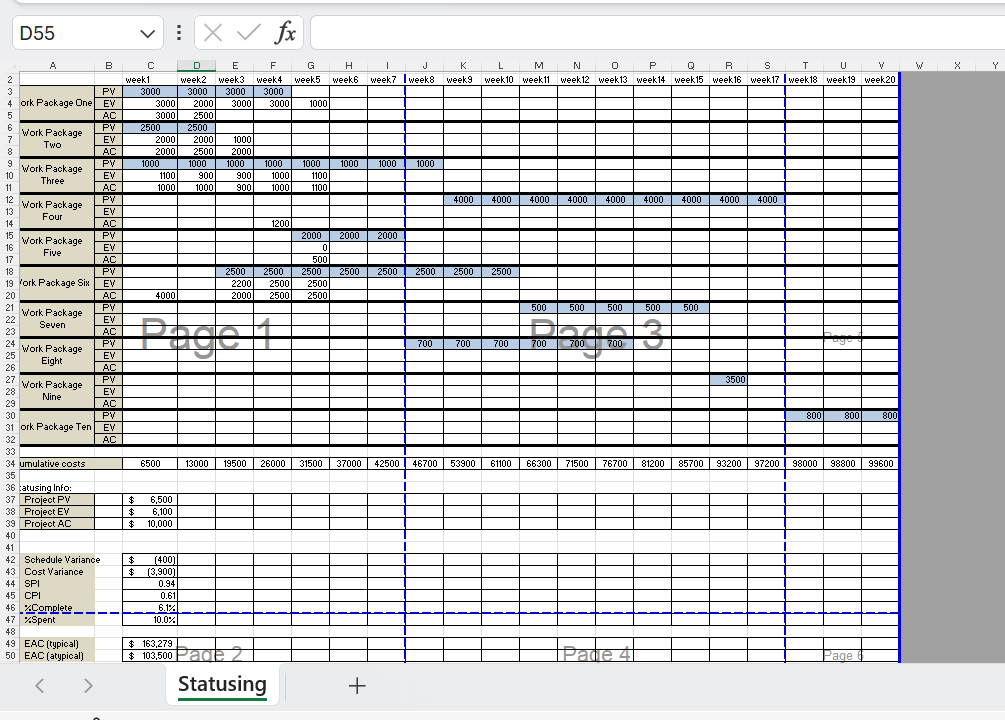Add a new worksheet with the plus icon
The height and width of the screenshot is (720, 1005).
(x=356, y=685)
